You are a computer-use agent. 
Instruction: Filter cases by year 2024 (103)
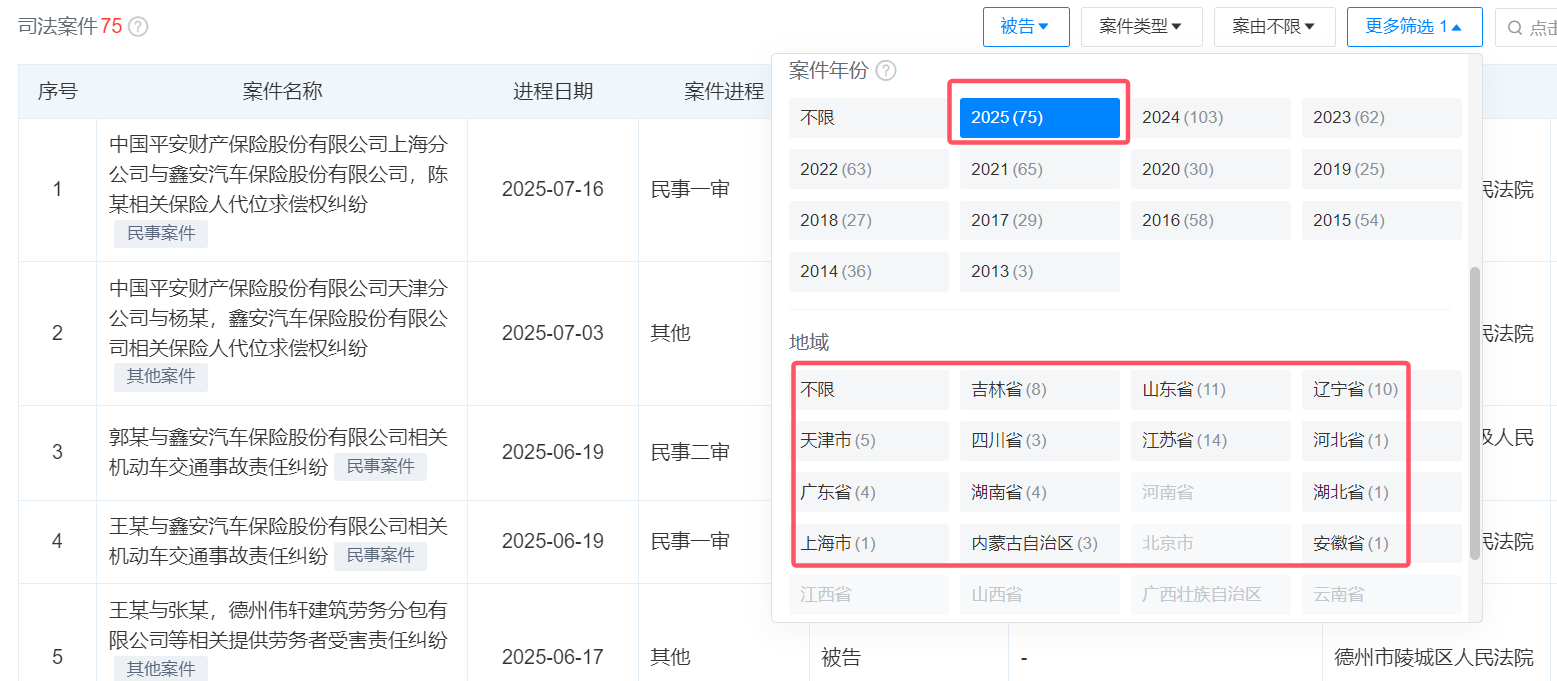click(x=1211, y=118)
